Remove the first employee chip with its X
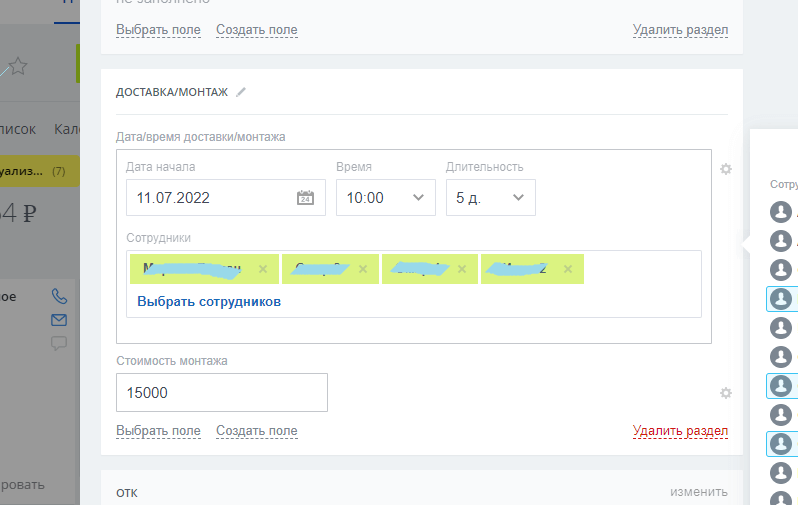 (263, 269)
